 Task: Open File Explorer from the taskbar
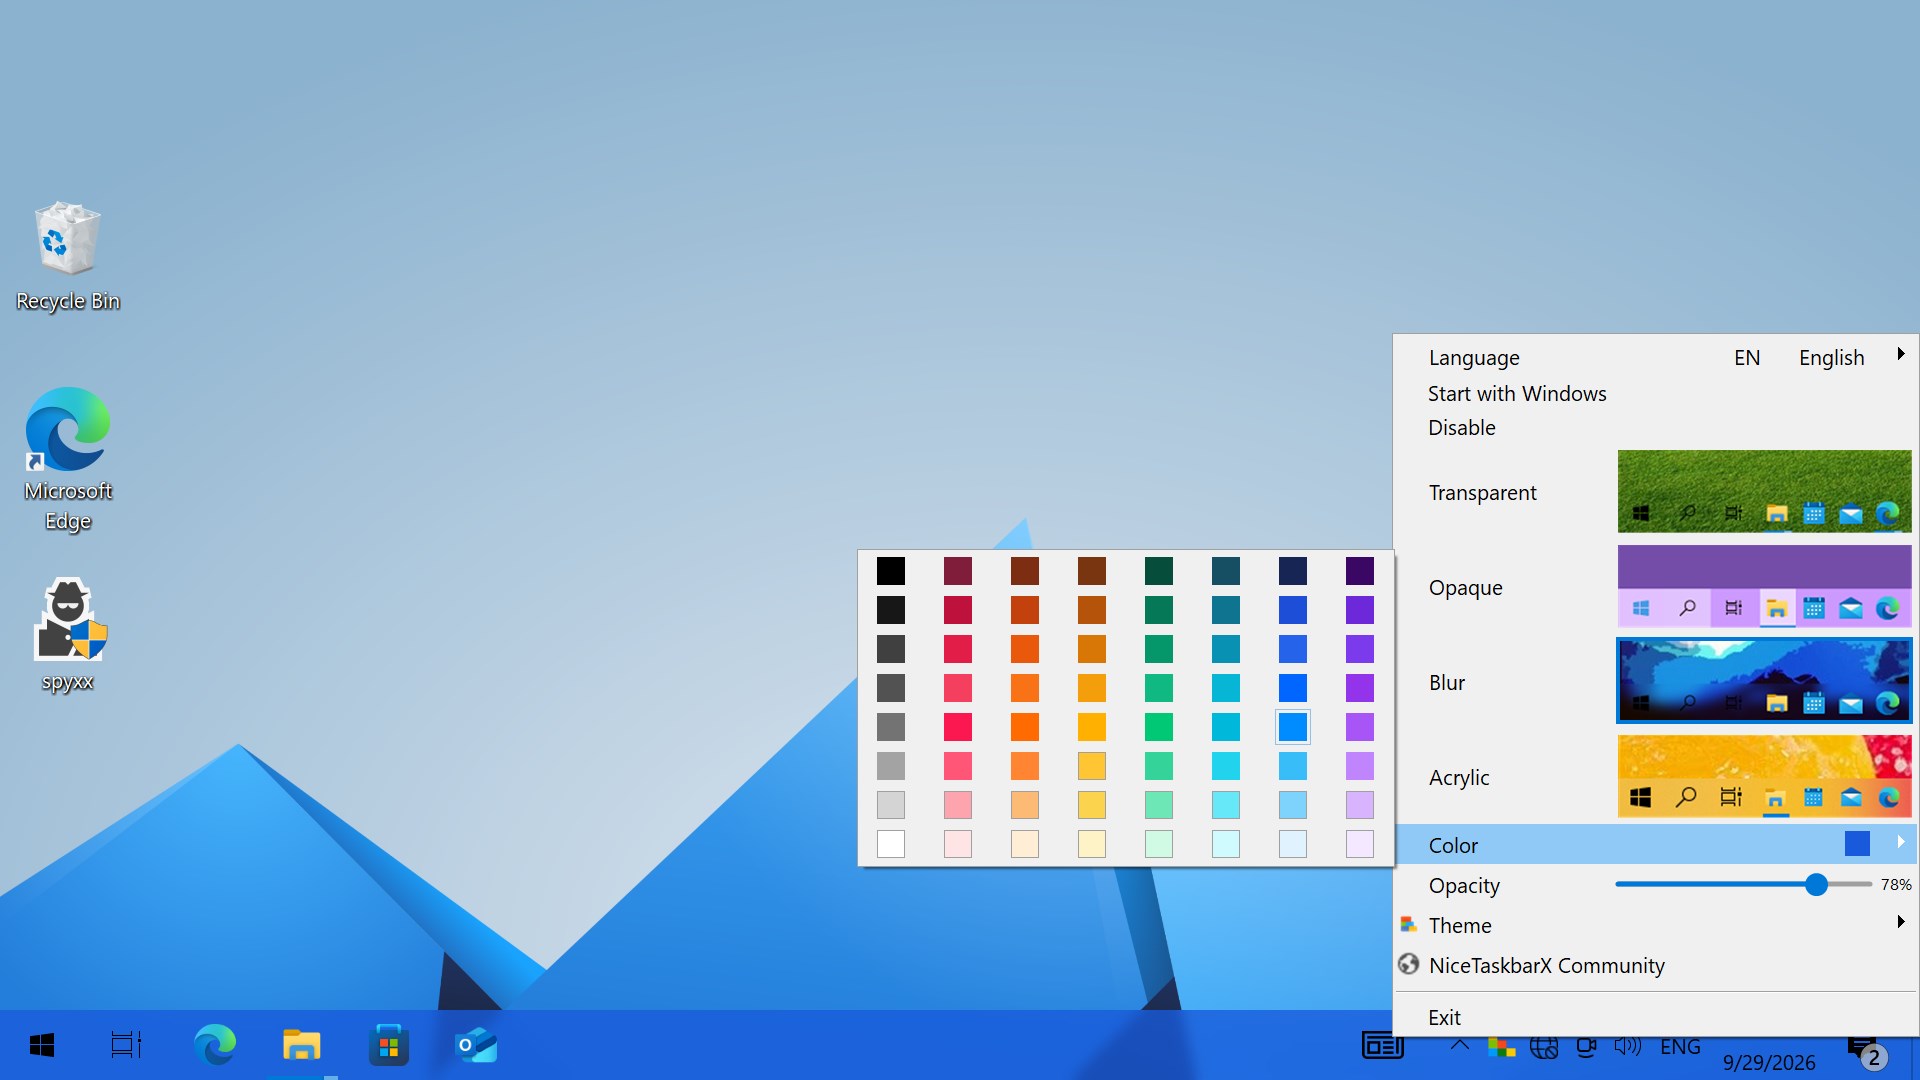(x=301, y=1045)
